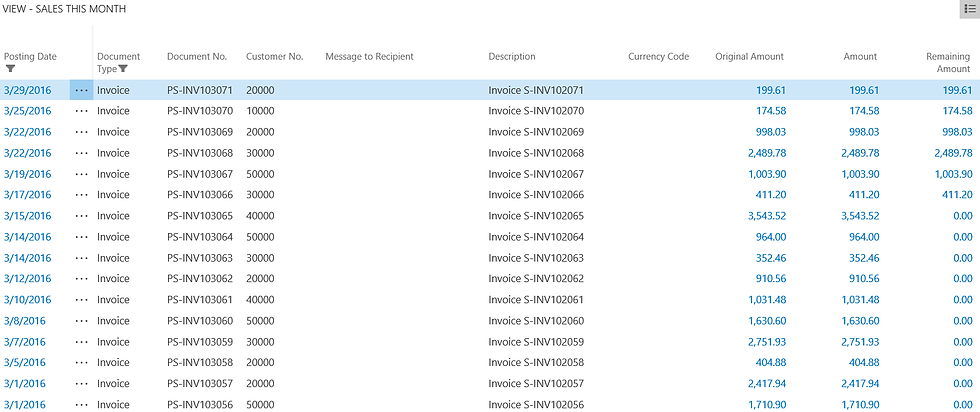Open the 3/10/2016 posting date link
The image size is (980, 412).
[x=28, y=300]
